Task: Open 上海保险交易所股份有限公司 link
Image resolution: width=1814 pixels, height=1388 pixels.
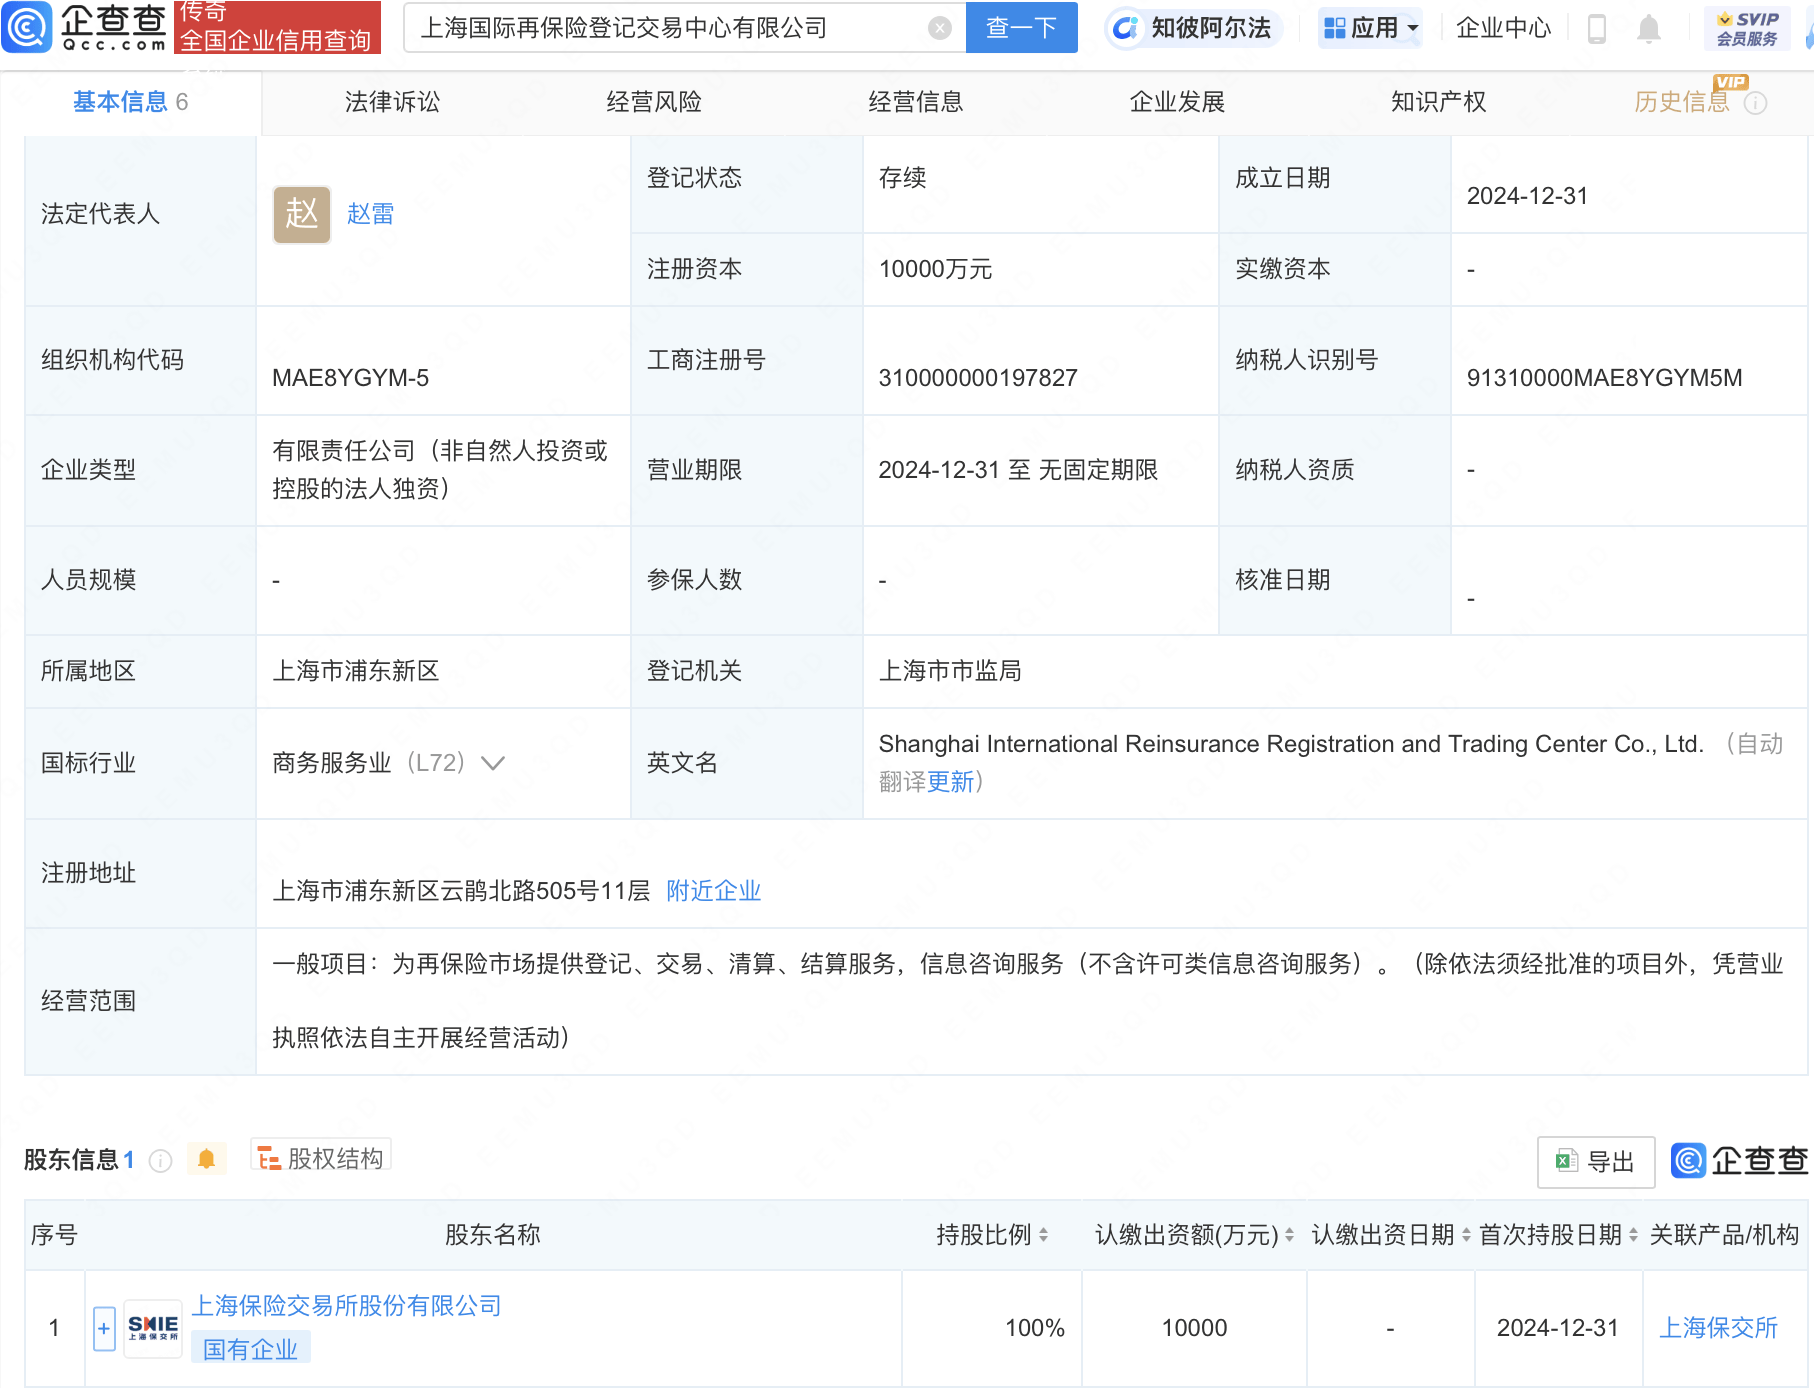Action: pyautogui.click(x=346, y=1306)
